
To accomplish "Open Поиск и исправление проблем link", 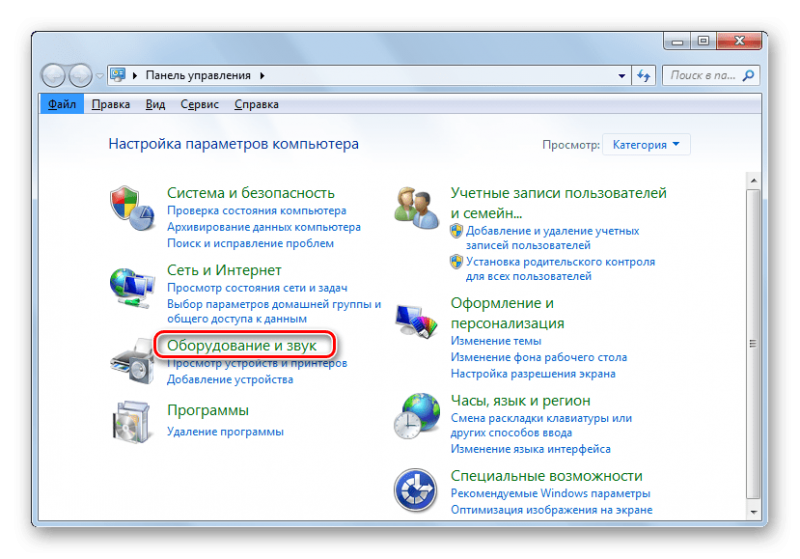I will tap(251, 243).
